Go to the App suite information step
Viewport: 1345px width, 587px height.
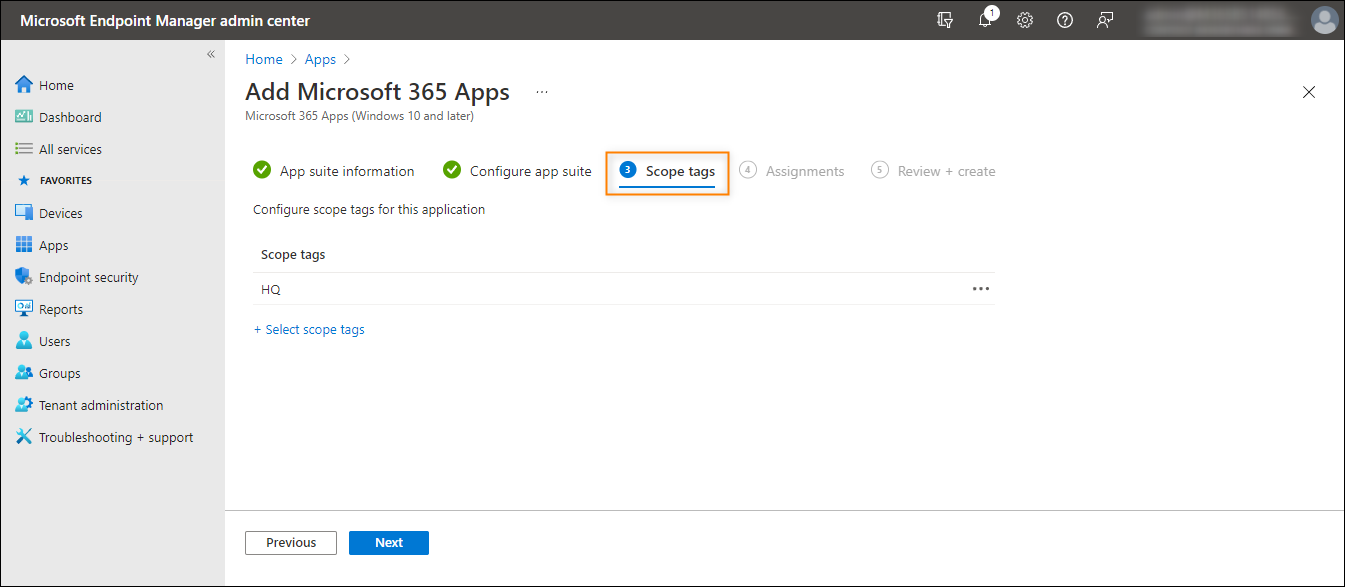(334, 171)
